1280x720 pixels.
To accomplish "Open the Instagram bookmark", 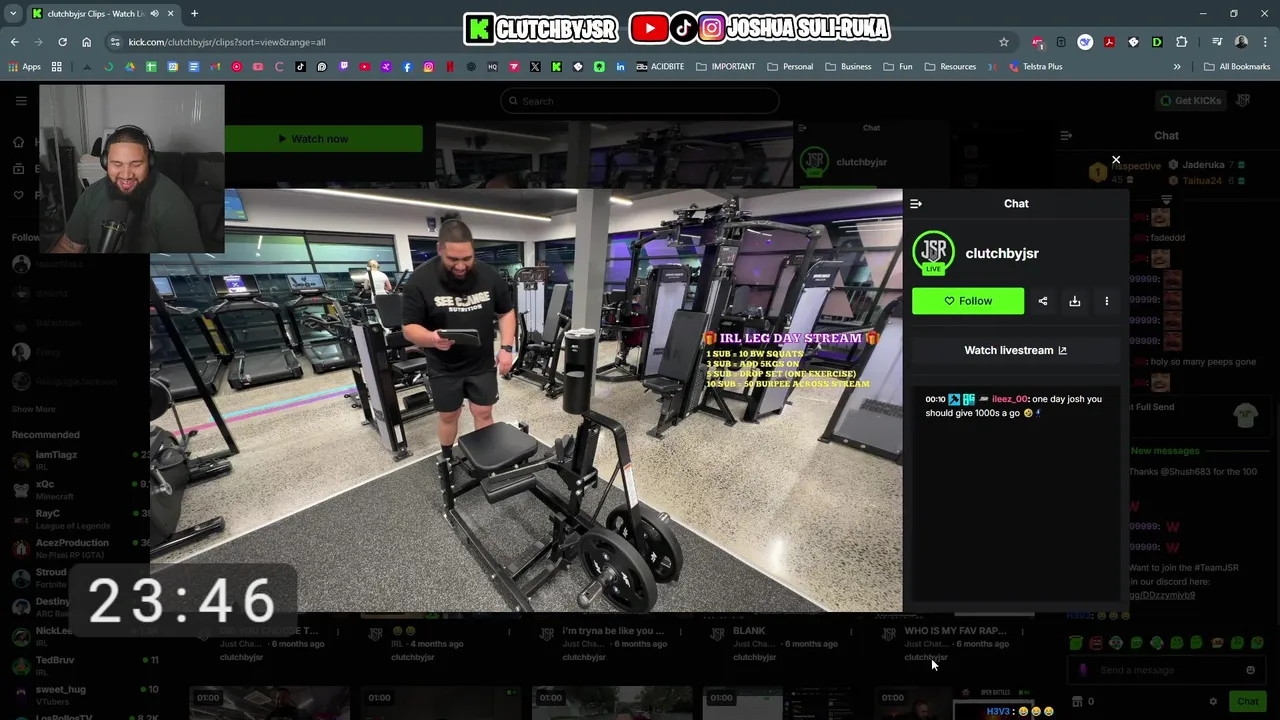I will [x=429, y=67].
